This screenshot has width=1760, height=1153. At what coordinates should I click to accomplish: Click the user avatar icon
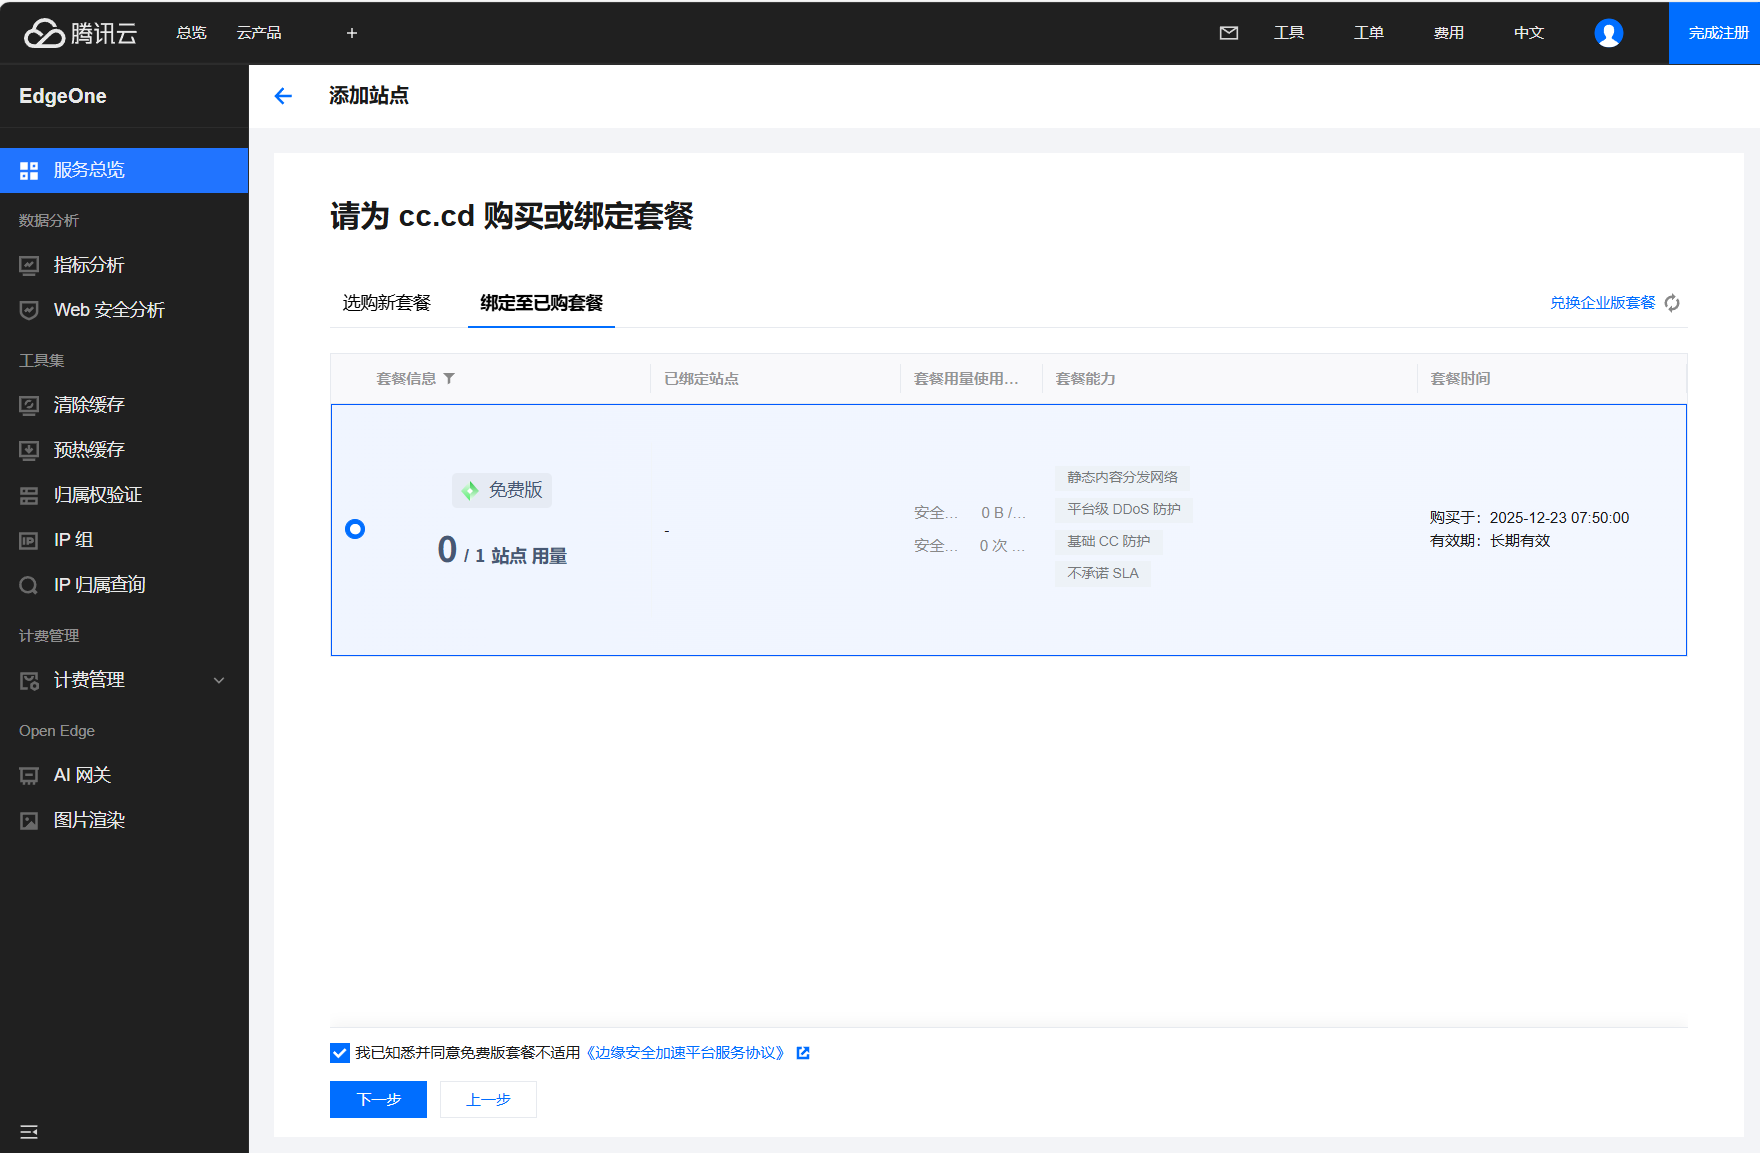click(x=1608, y=33)
